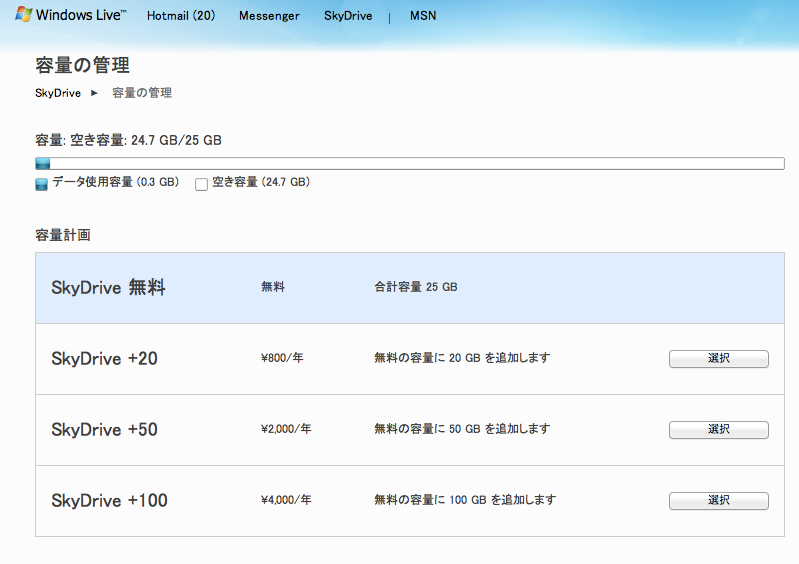This screenshot has width=799, height=564.
Task: Click the blue データ使用容量 legend swatch
Action: click(x=41, y=184)
